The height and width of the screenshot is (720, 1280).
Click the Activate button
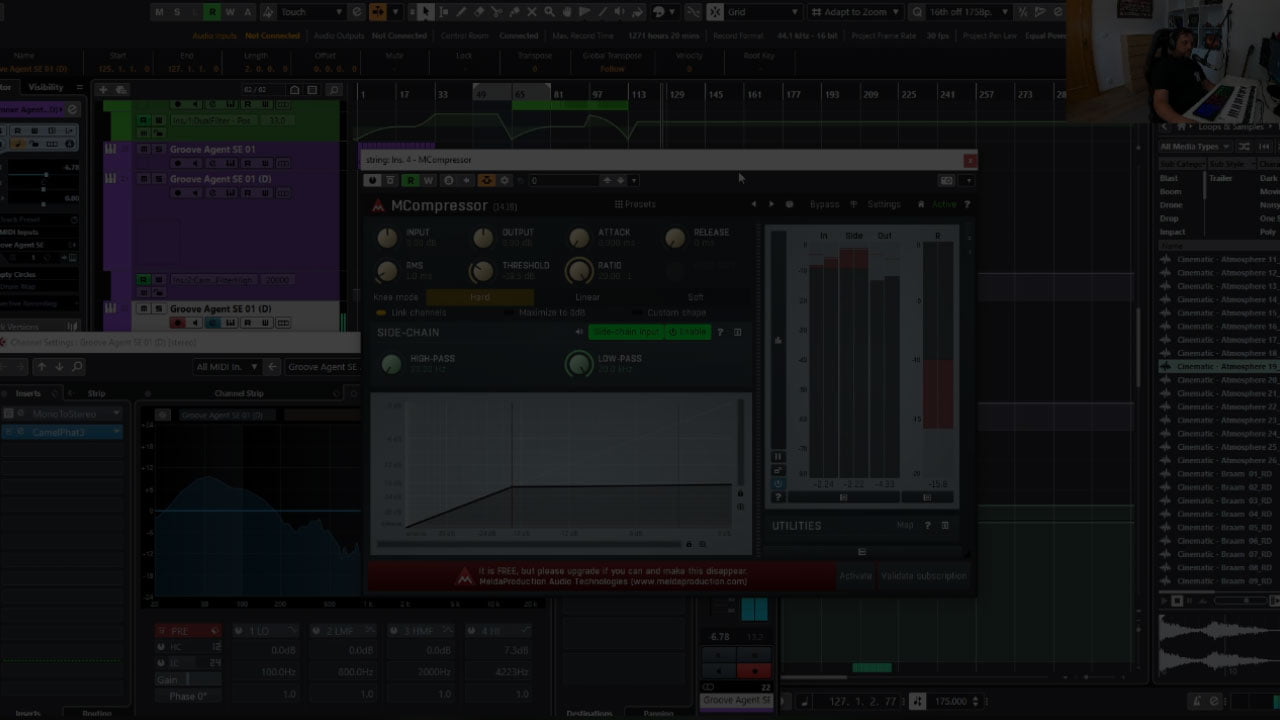[855, 576]
